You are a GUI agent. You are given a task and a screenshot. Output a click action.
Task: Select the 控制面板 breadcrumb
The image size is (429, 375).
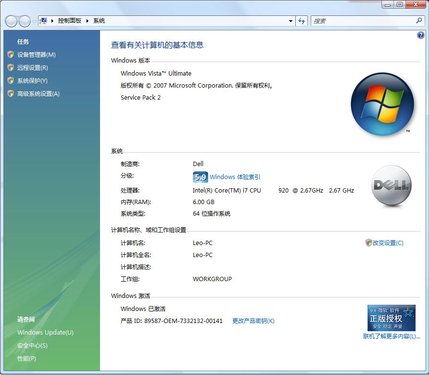70,21
